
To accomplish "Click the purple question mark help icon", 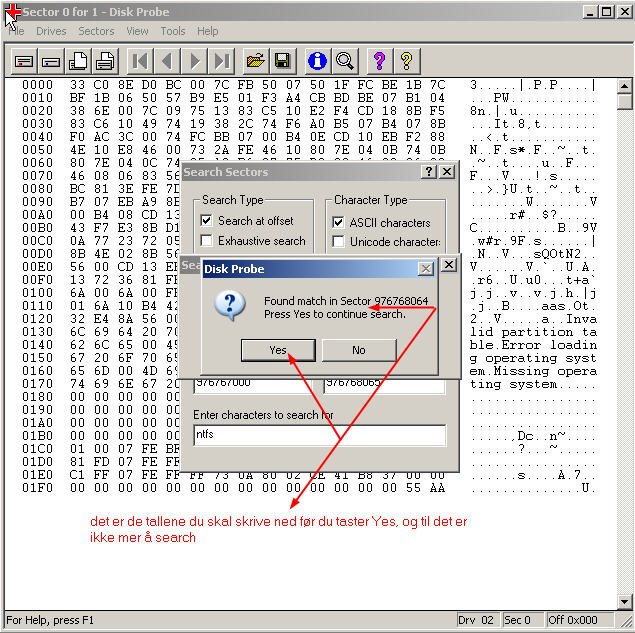I will coord(379,61).
